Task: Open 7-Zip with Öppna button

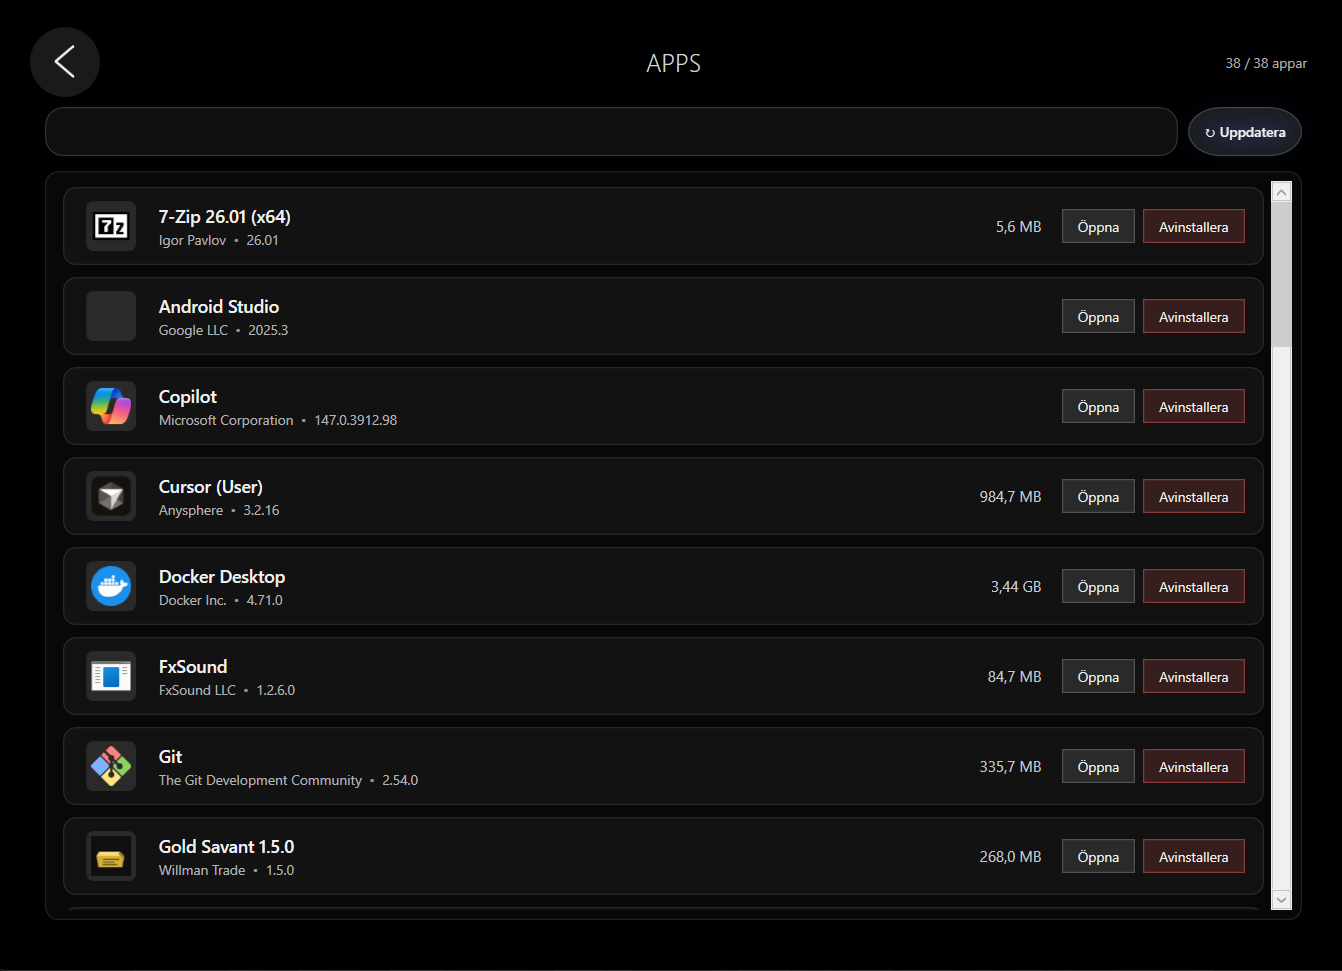Action: pos(1098,227)
